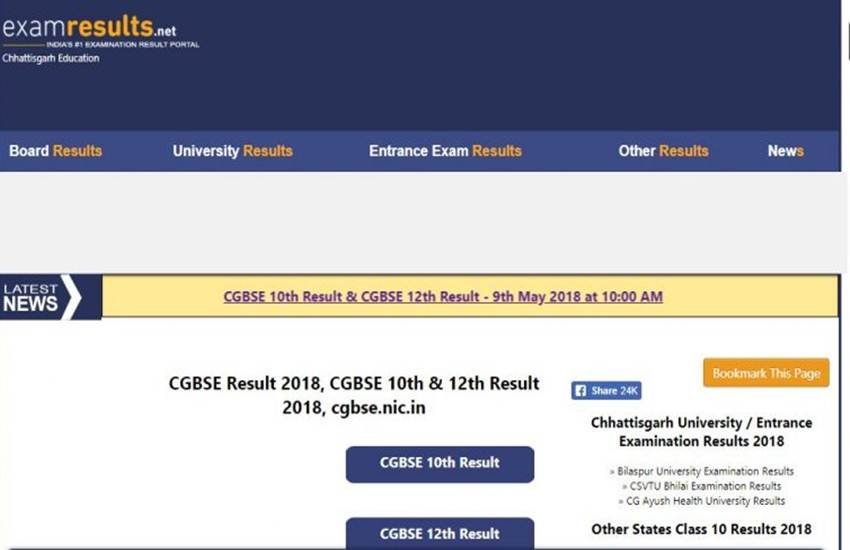Click the empty gray banner area
Screen dimensions: 850x550
click(420, 222)
